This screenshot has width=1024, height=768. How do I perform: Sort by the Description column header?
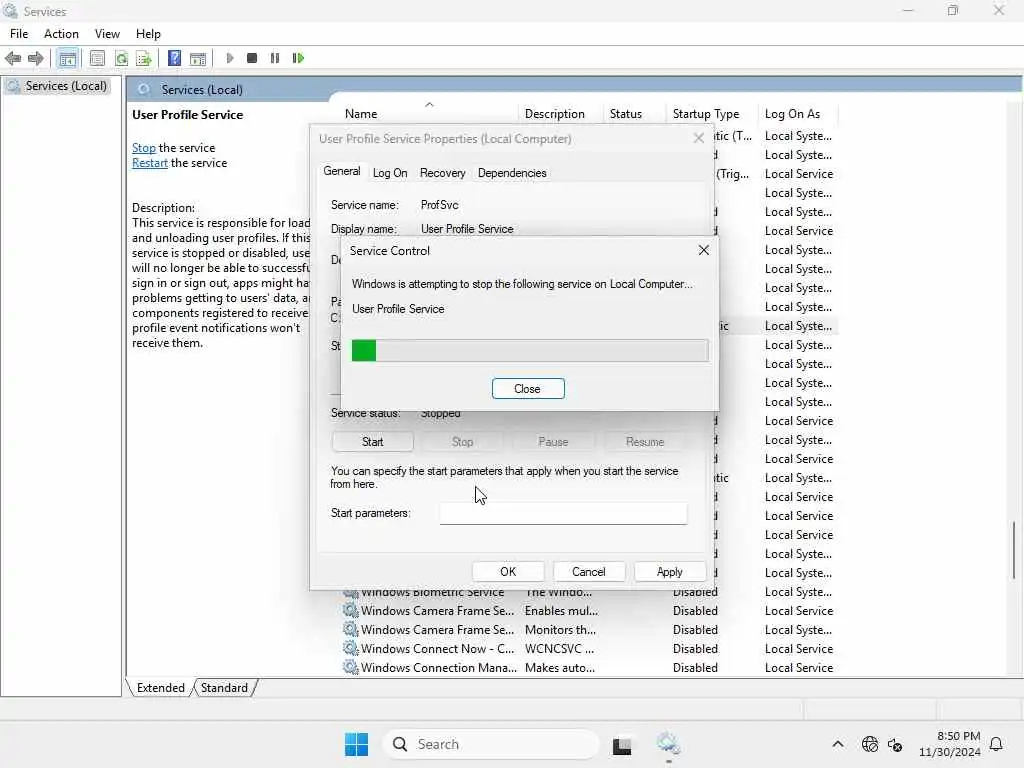click(554, 114)
